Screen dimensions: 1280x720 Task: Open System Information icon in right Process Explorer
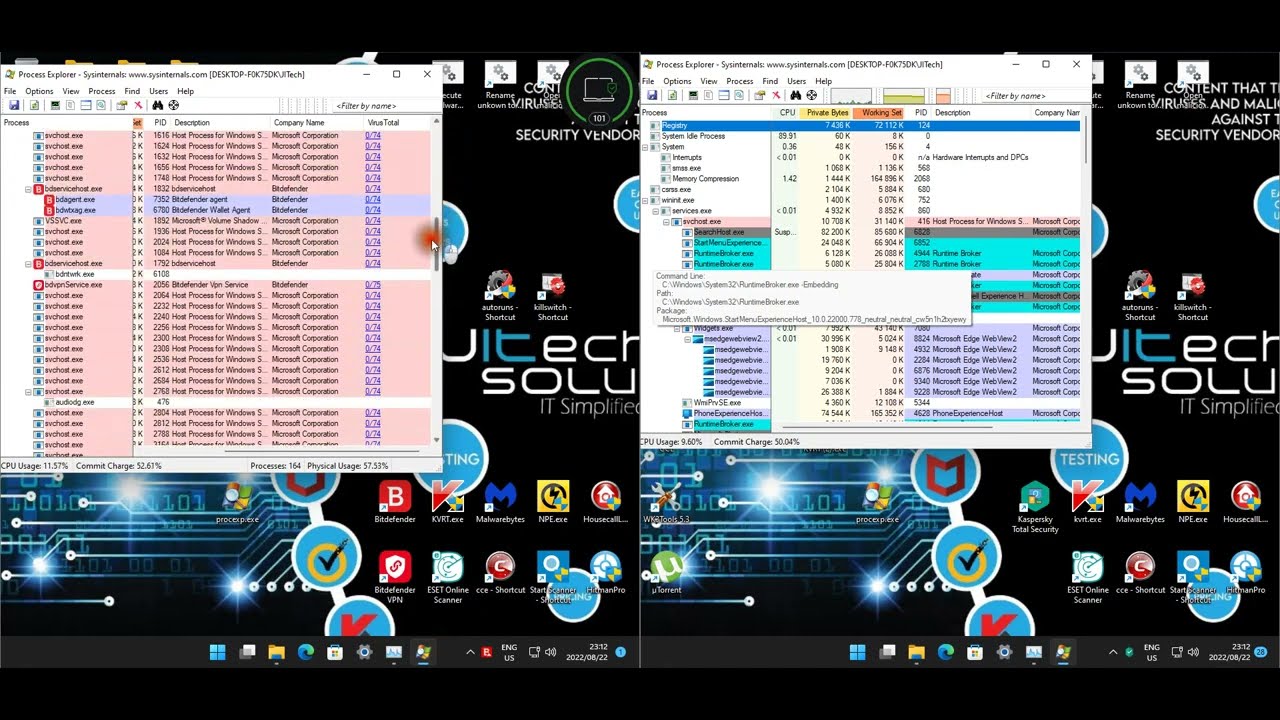pos(693,95)
